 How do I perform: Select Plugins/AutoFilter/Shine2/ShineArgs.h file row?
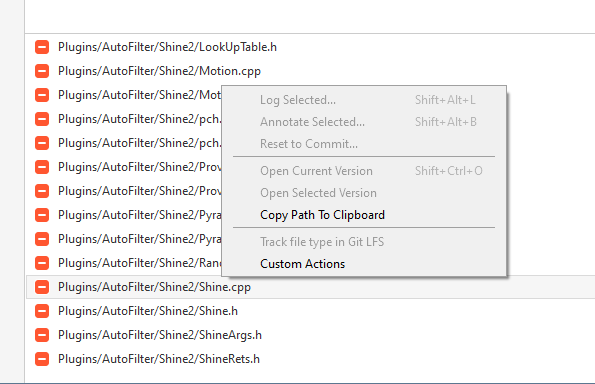pyautogui.click(x=310, y=335)
